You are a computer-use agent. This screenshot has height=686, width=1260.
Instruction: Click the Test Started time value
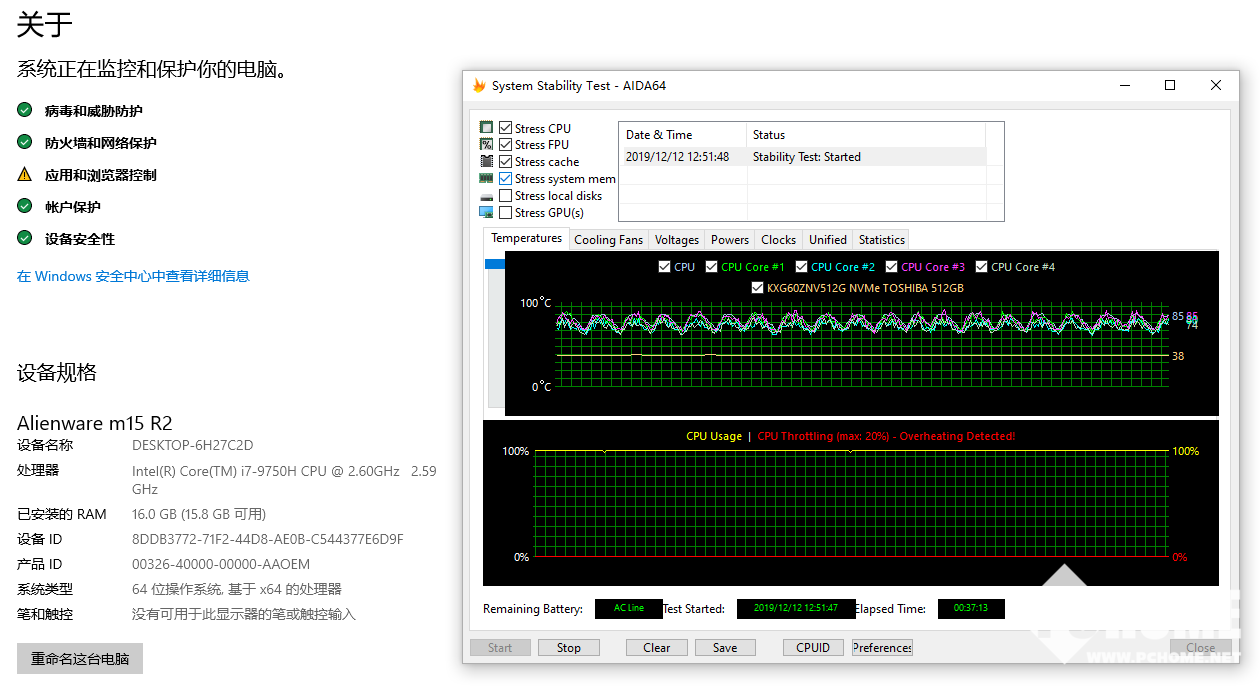point(796,608)
